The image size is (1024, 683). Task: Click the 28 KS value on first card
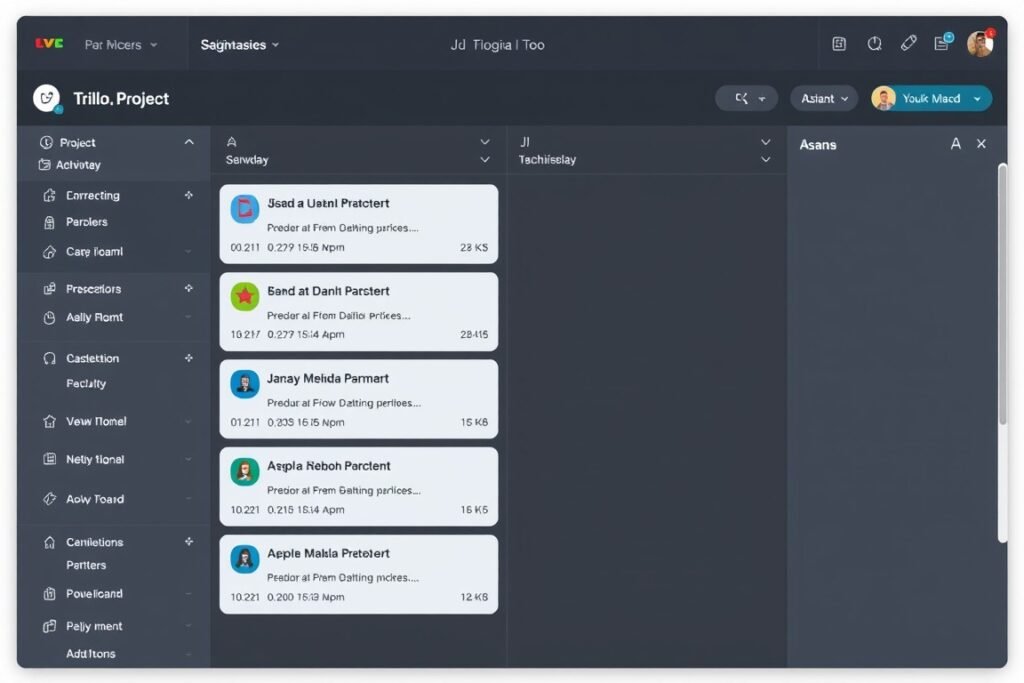coord(474,247)
